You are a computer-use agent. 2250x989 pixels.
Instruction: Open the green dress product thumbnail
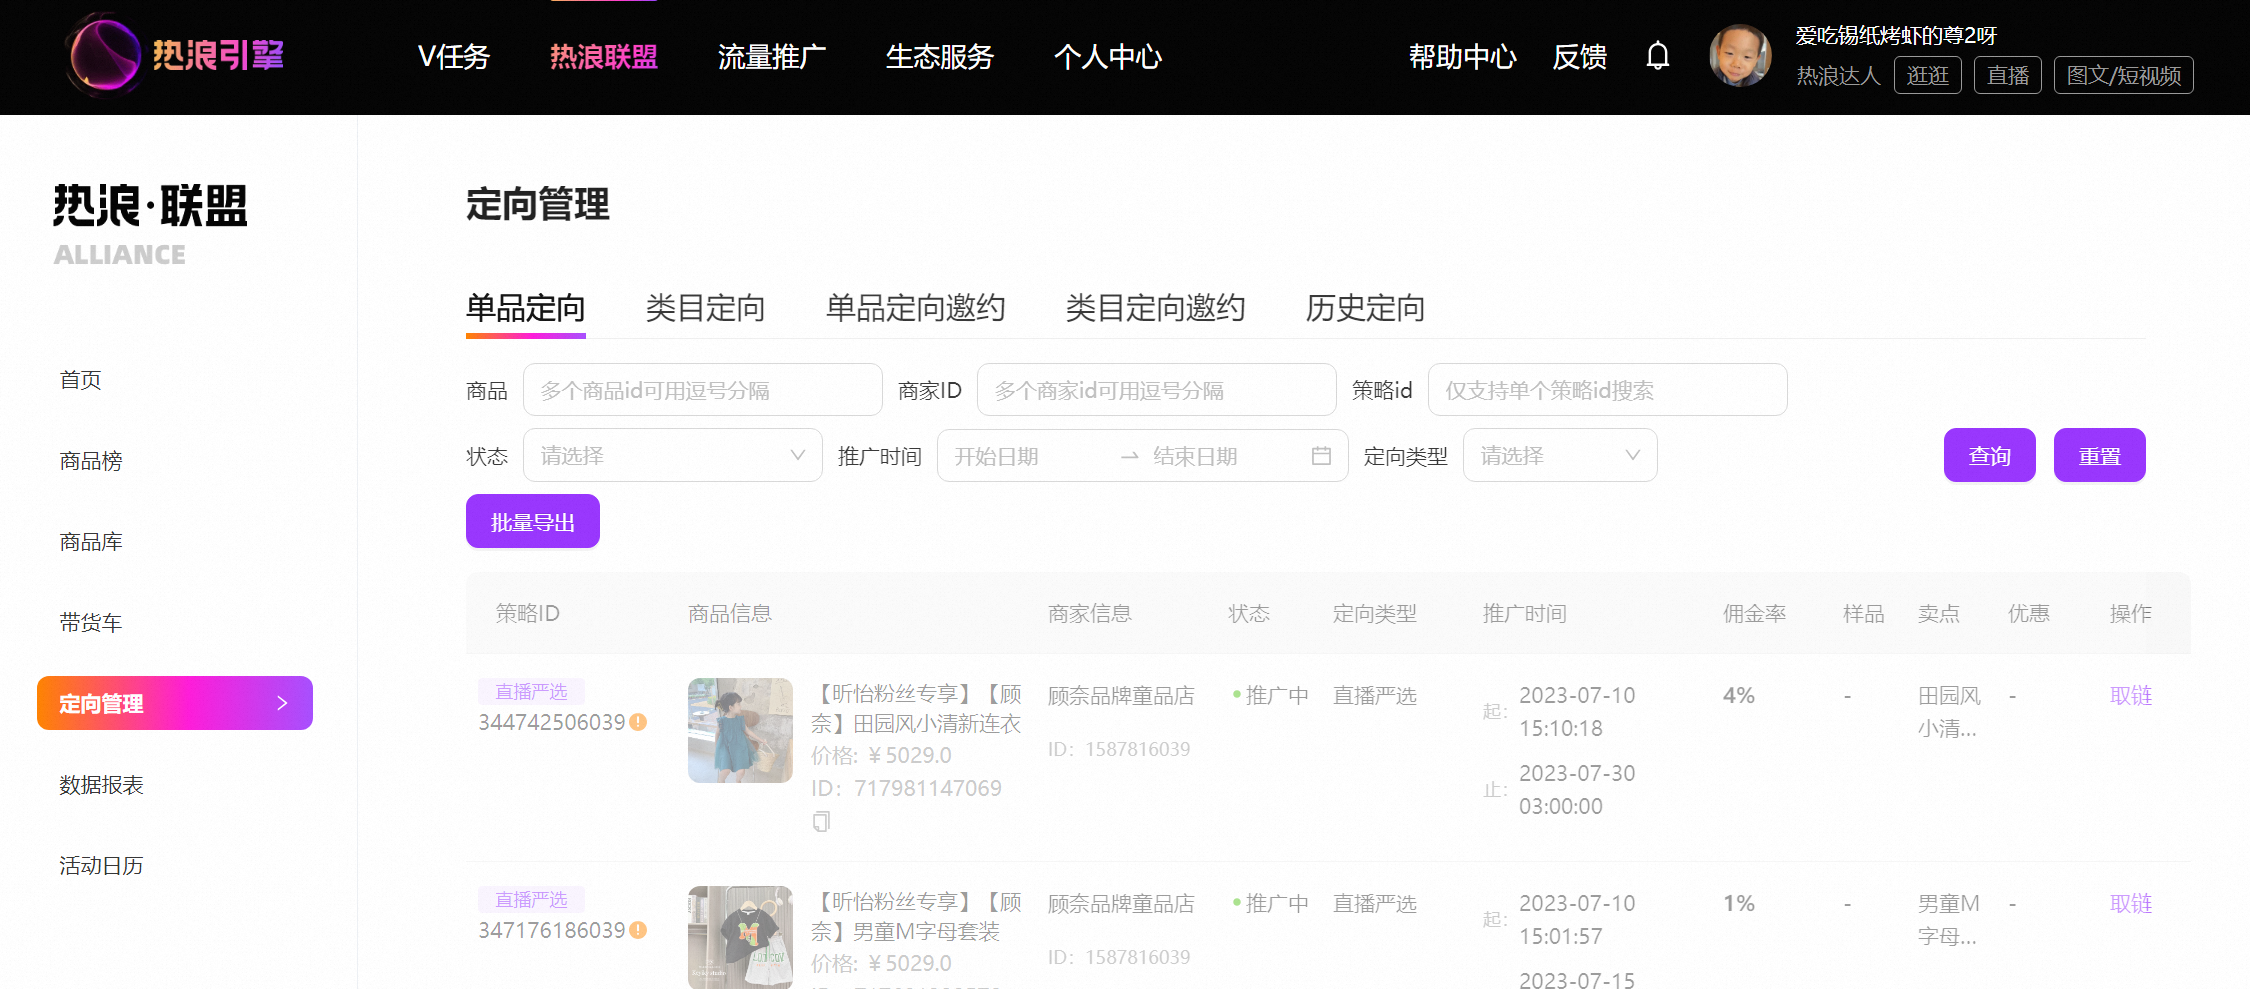740,731
